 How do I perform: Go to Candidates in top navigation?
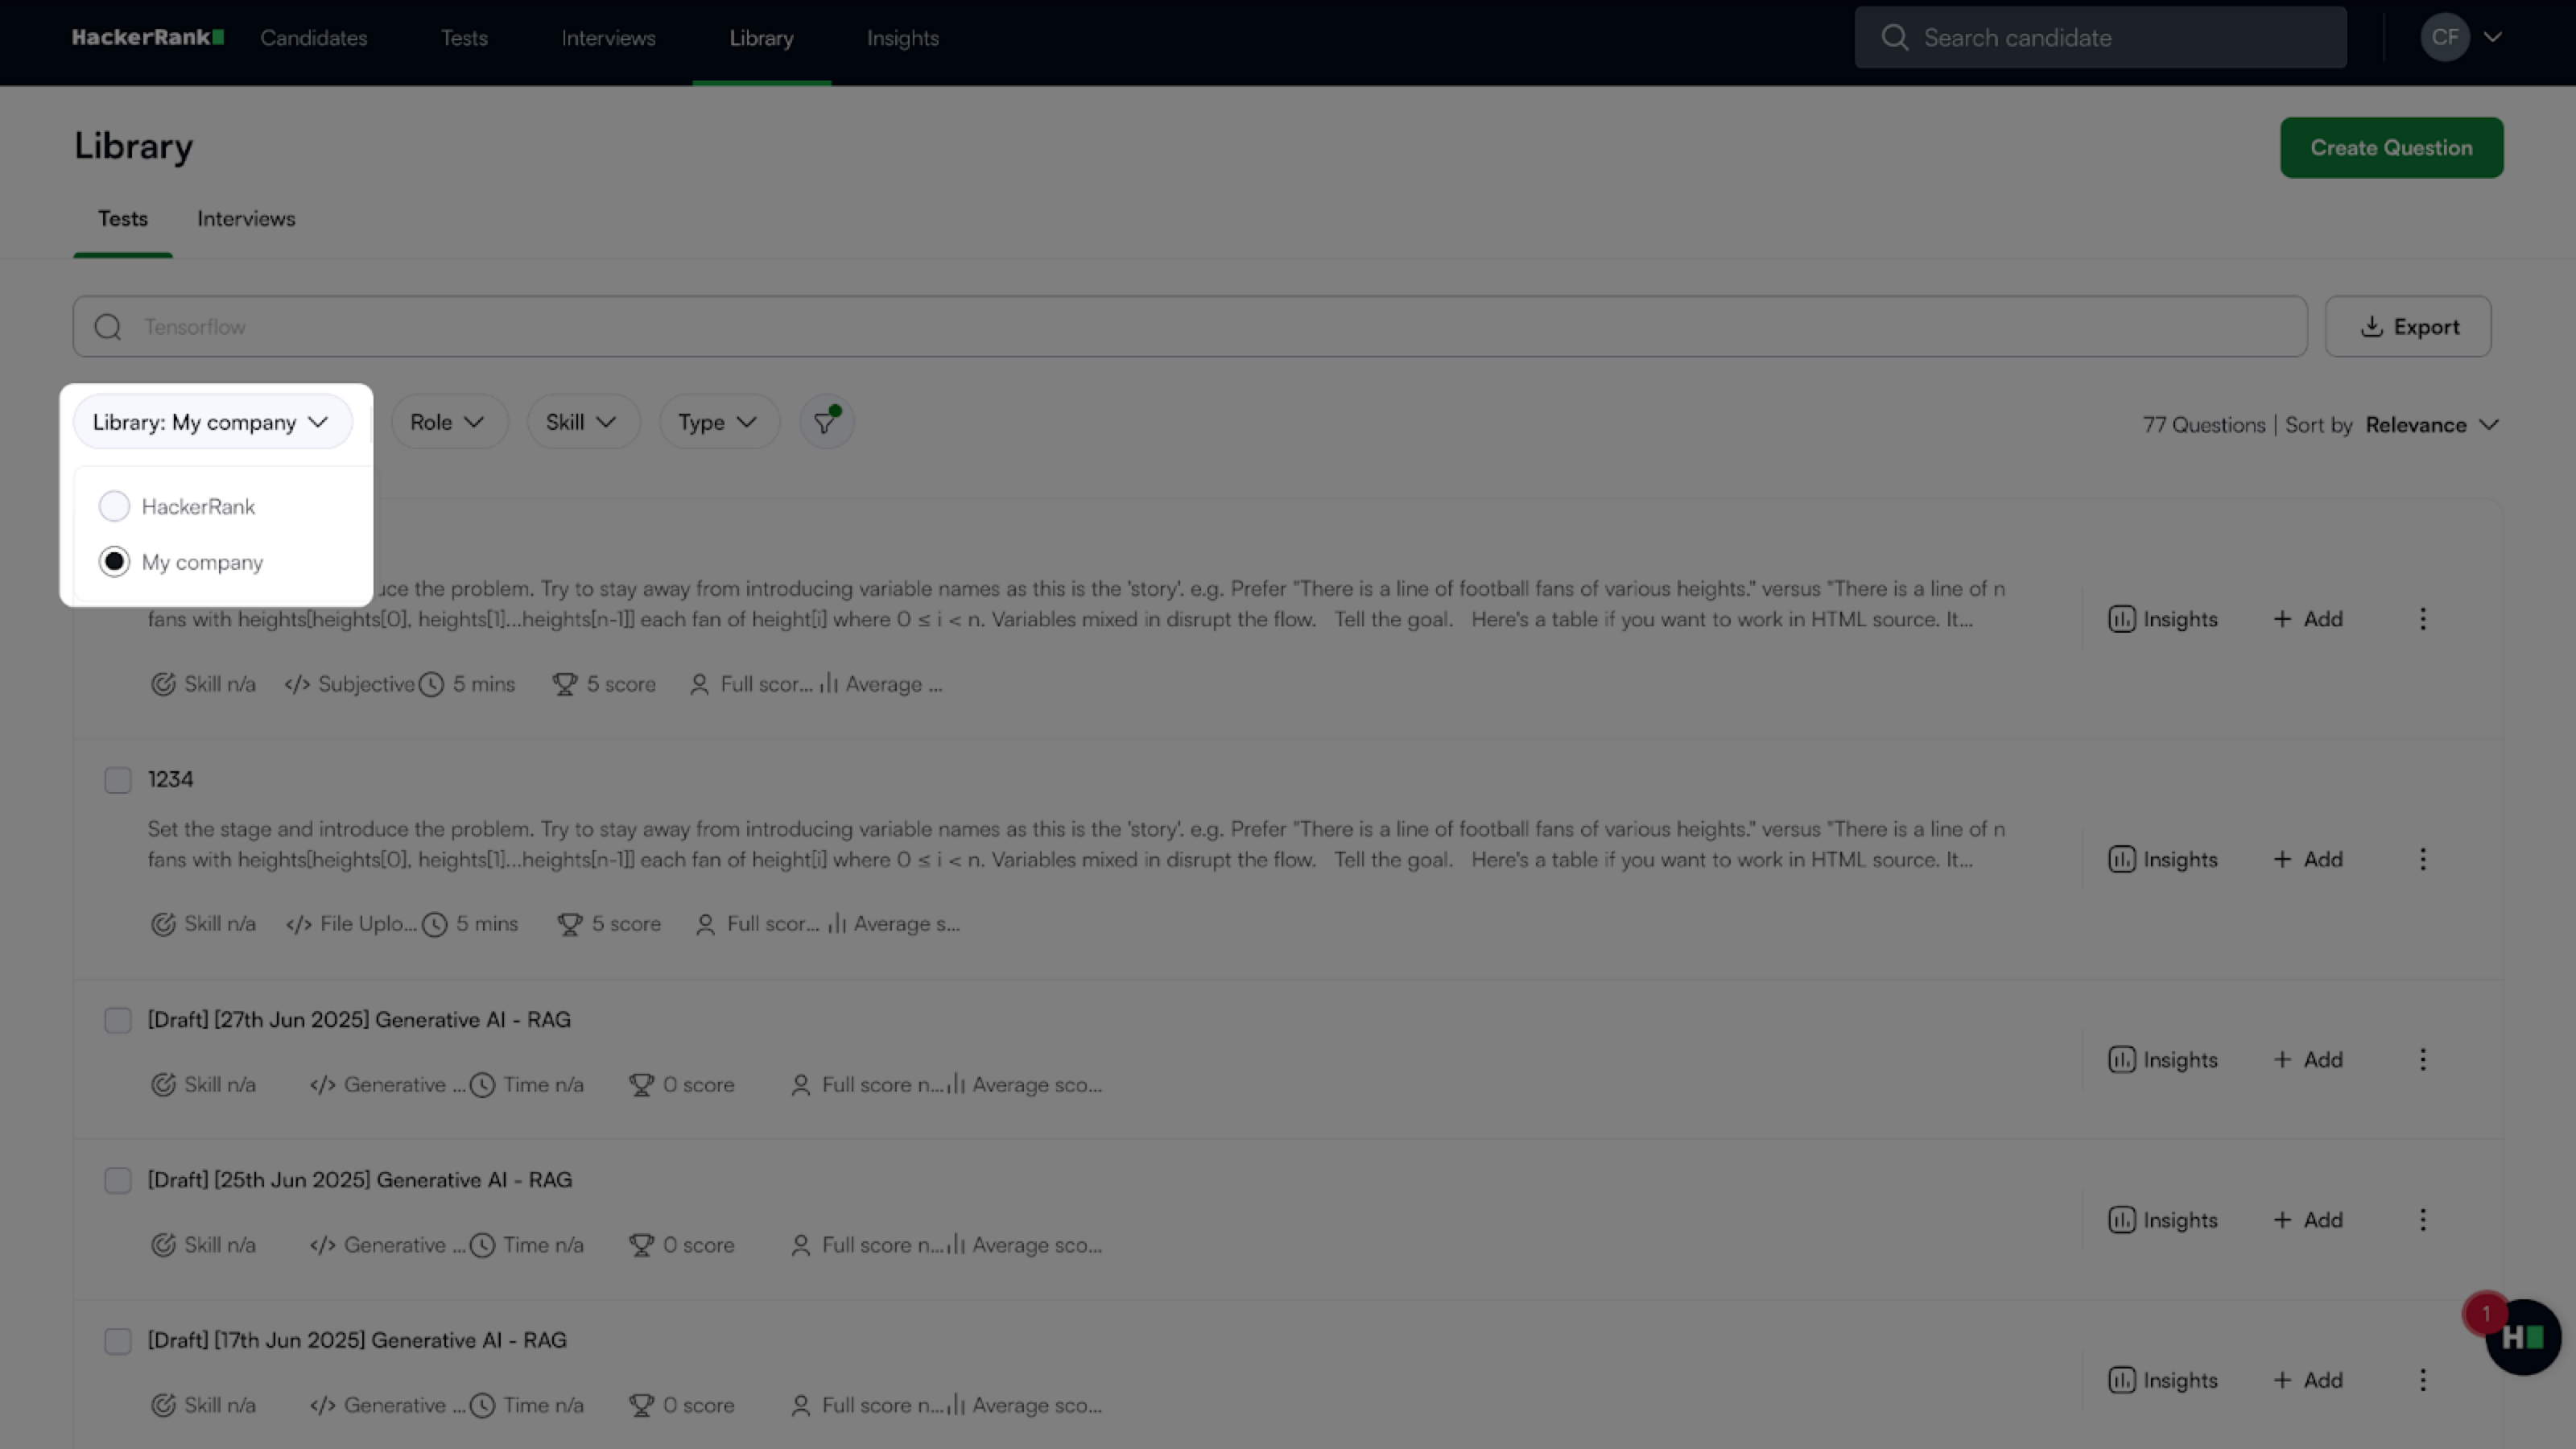[314, 38]
